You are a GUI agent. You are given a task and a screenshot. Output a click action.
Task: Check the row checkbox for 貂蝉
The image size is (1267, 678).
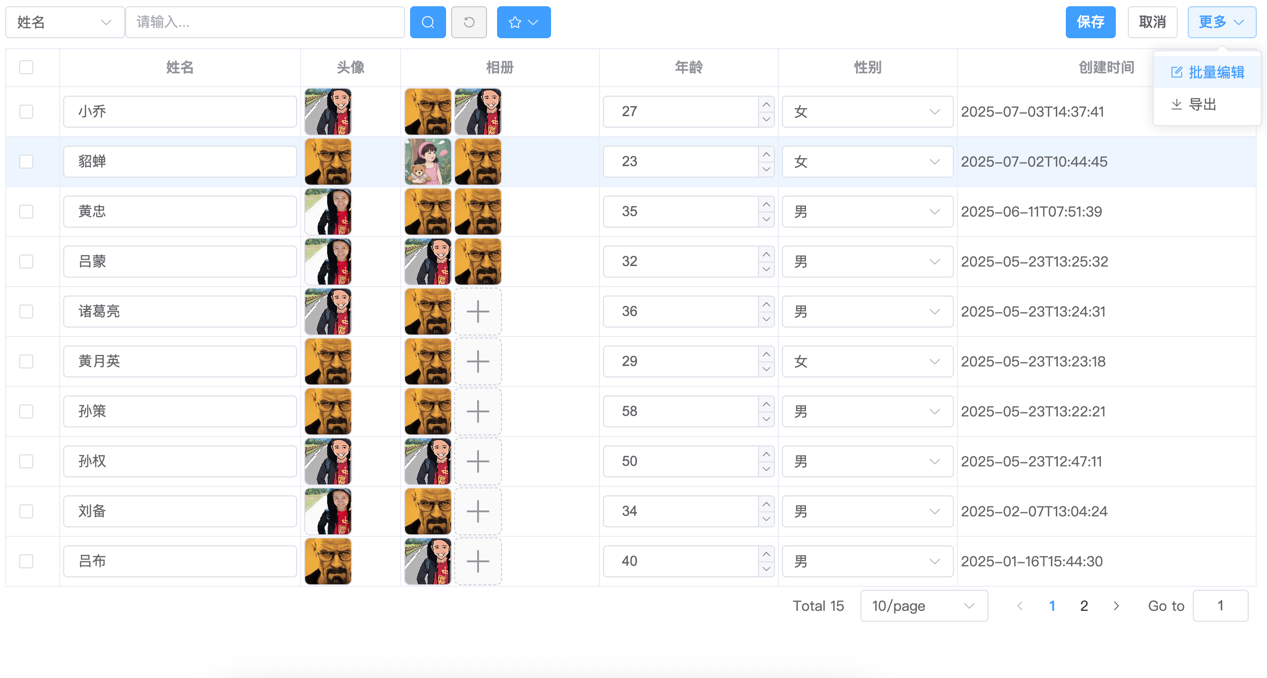[x=27, y=162]
